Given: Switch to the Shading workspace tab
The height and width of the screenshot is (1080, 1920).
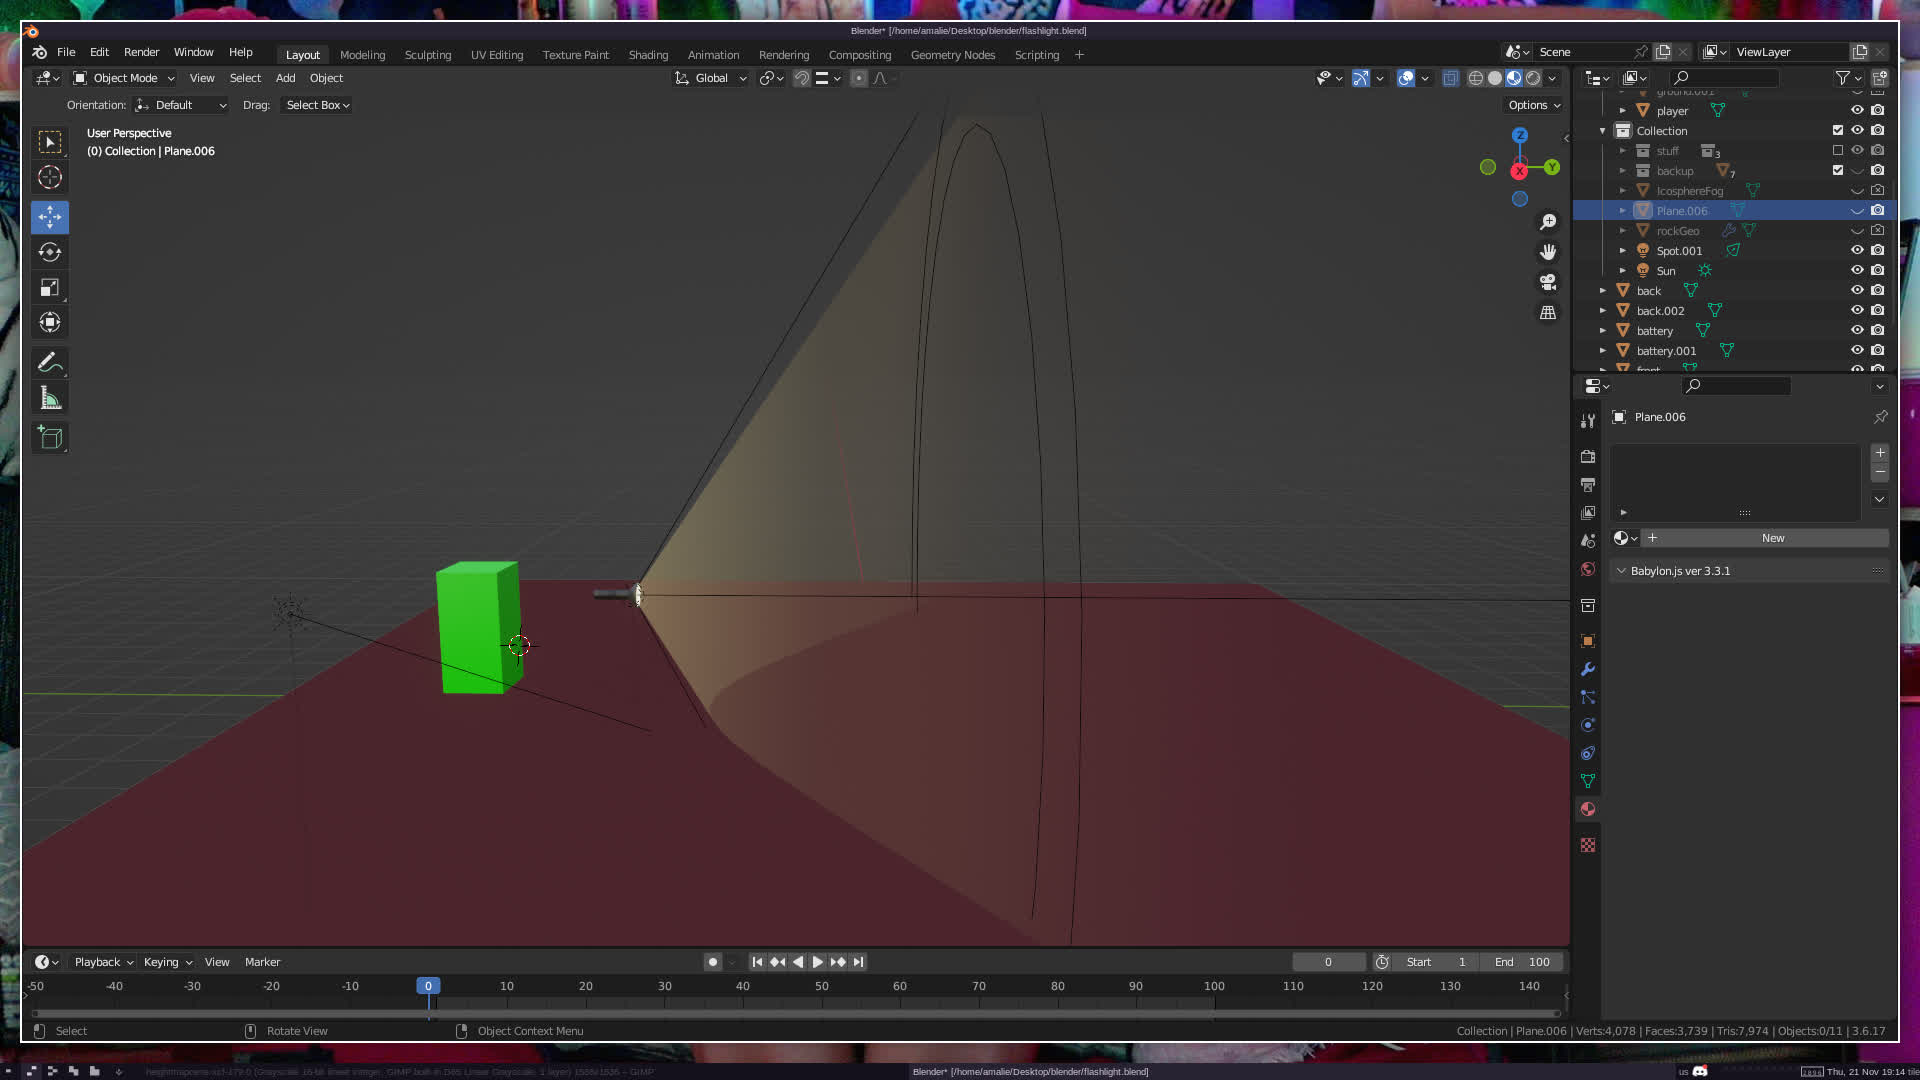Looking at the screenshot, I should tap(648, 55).
